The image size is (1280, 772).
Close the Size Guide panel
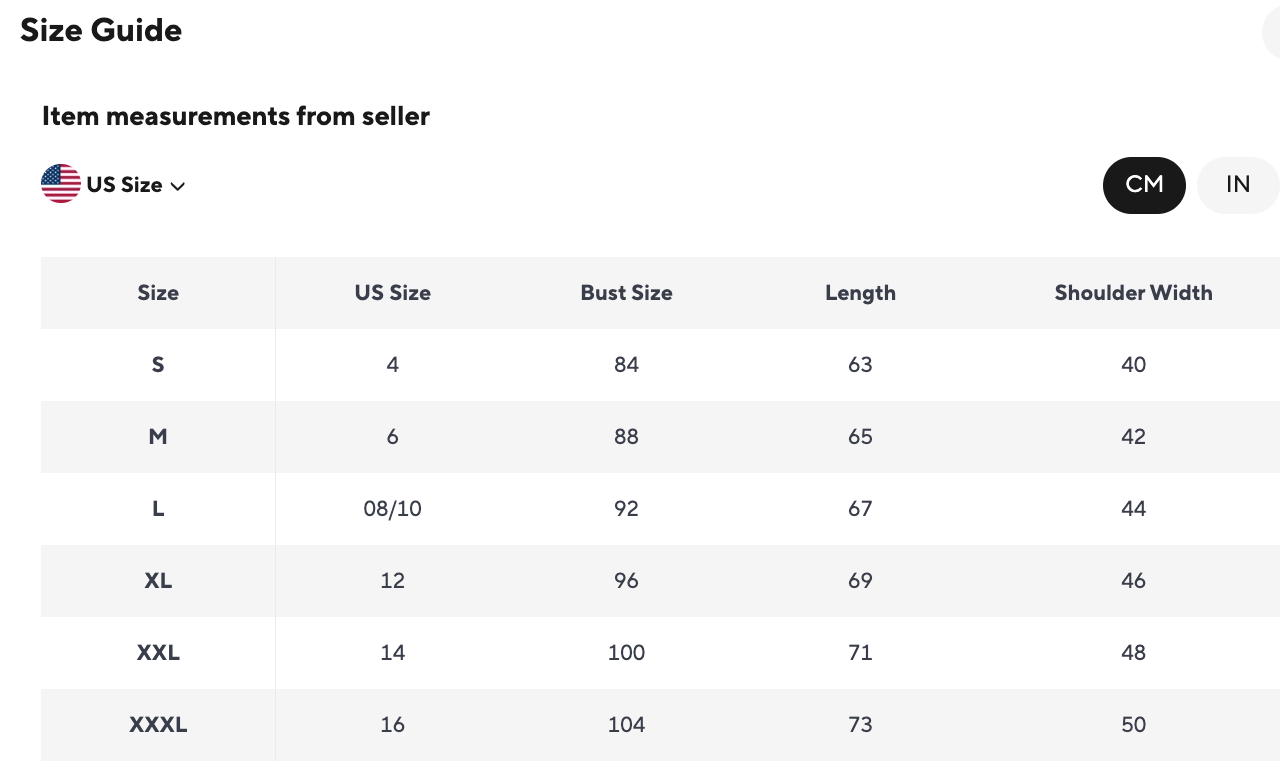1272,37
